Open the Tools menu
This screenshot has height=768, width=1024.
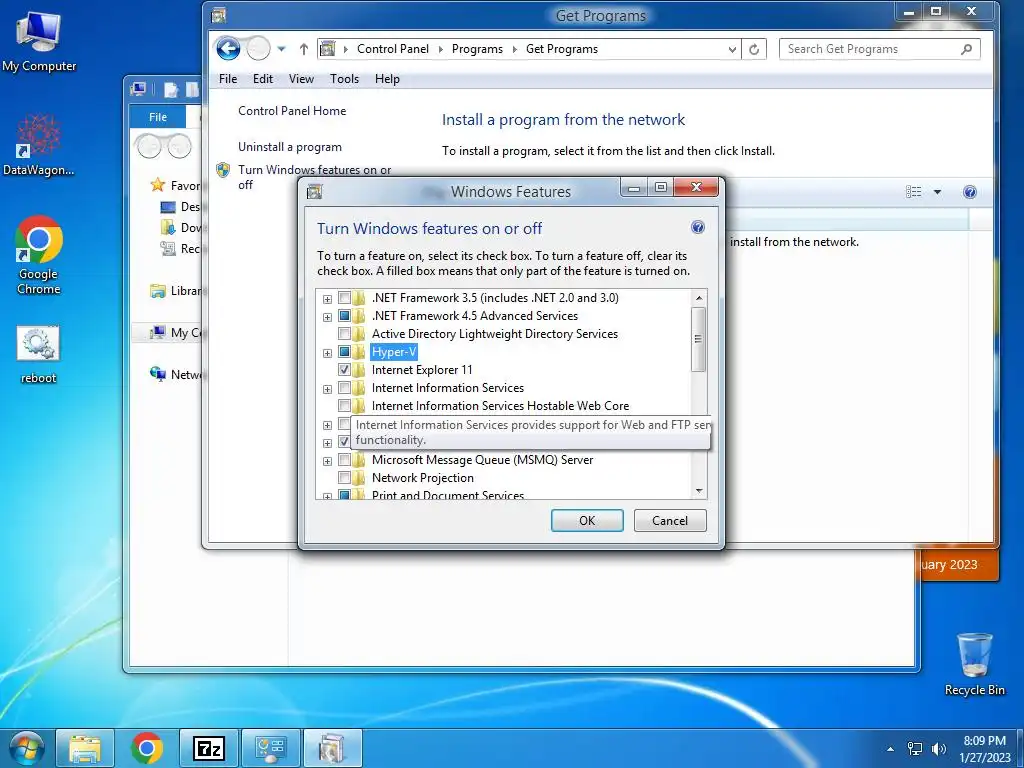tap(344, 79)
